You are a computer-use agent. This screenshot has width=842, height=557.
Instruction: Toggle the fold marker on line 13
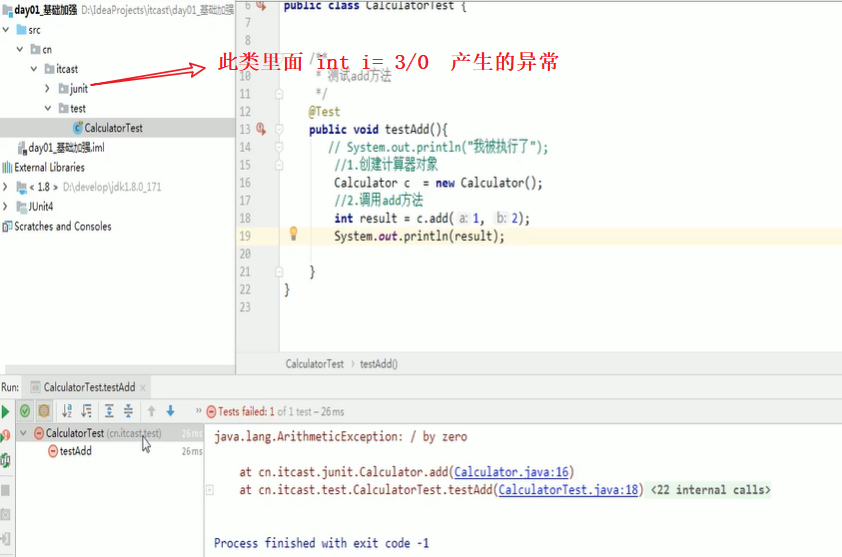[279, 129]
